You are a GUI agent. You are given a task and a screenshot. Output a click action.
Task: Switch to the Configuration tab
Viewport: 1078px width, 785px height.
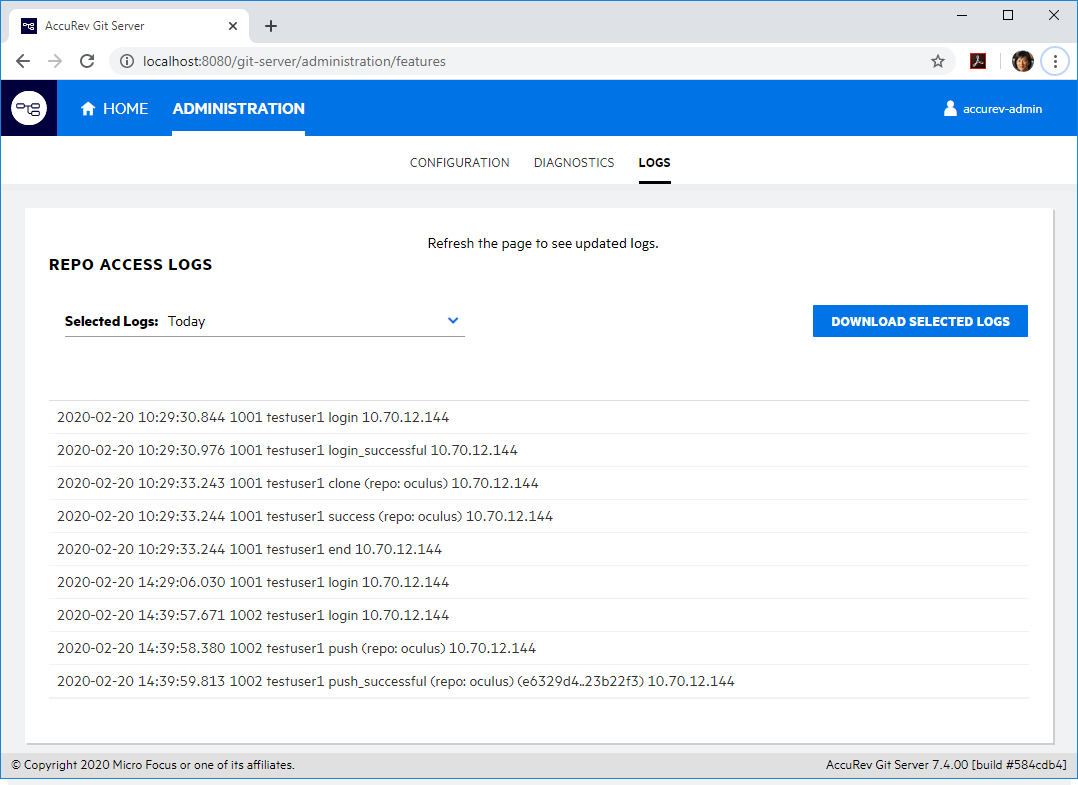(x=459, y=162)
